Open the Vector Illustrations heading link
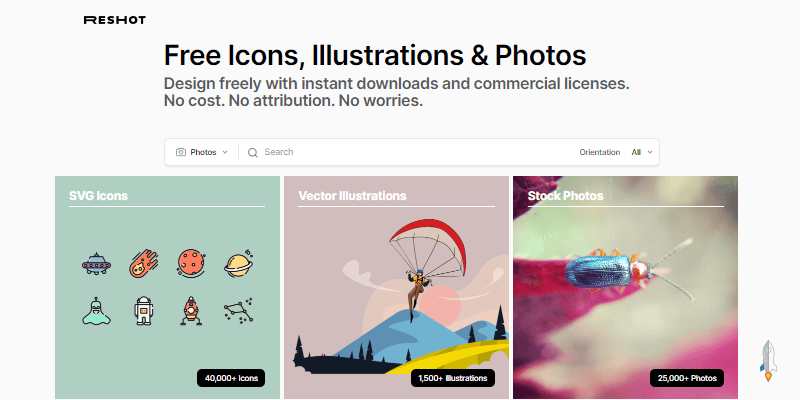The height and width of the screenshot is (400, 800). (x=353, y=196)
